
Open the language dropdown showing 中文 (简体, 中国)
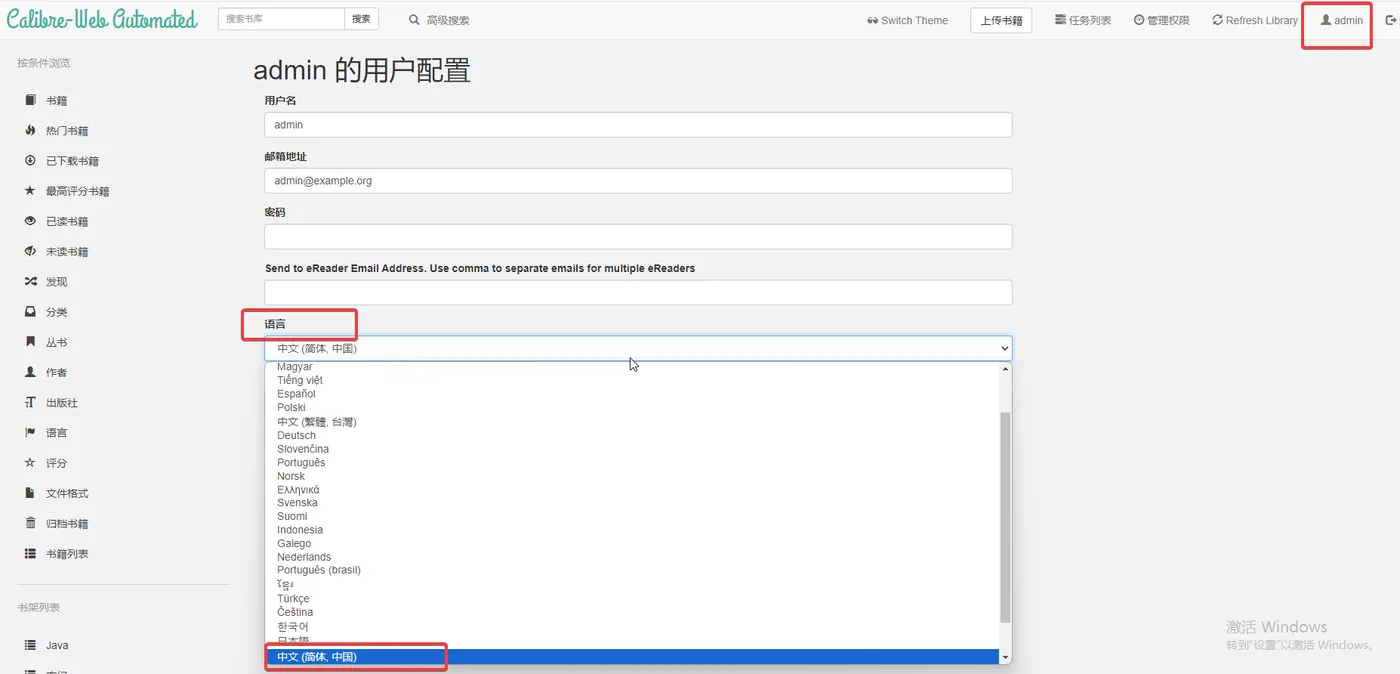(x=638, y=348)
